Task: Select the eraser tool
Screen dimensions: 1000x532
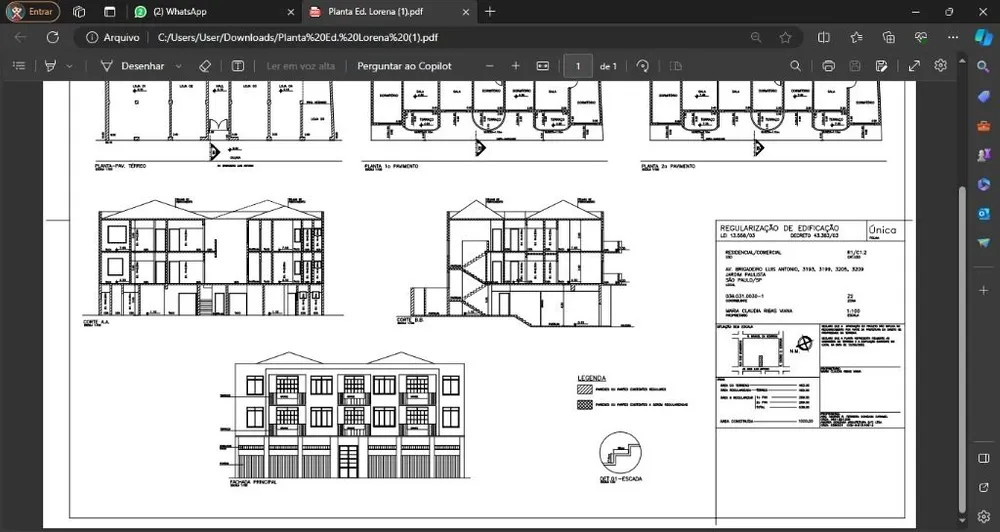Action: 205,66
